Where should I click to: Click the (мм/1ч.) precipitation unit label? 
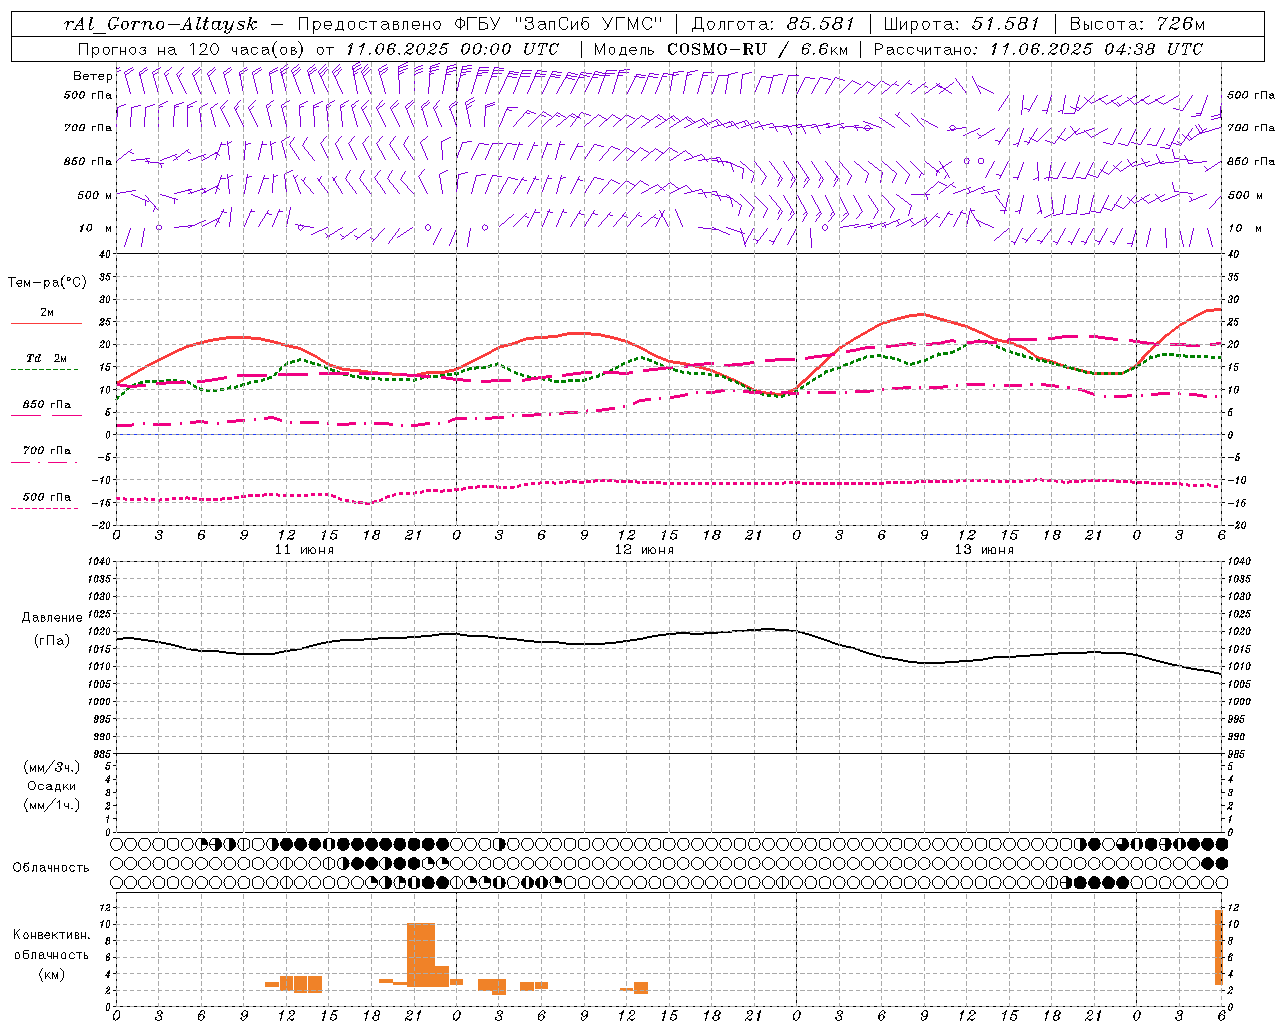tap(52, 805)
